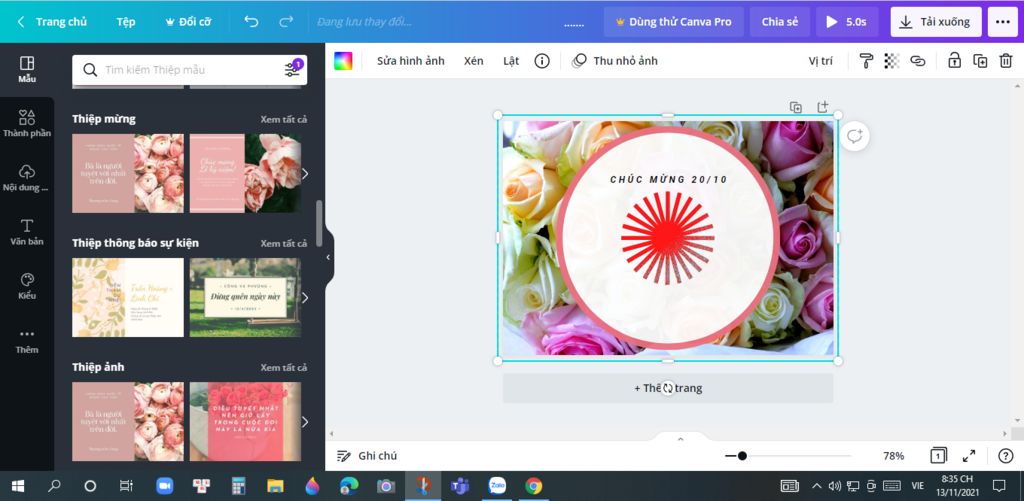The image size is (1024, 501).
Task: Click the 78% zoom level
Action: (x=893, y=456)
